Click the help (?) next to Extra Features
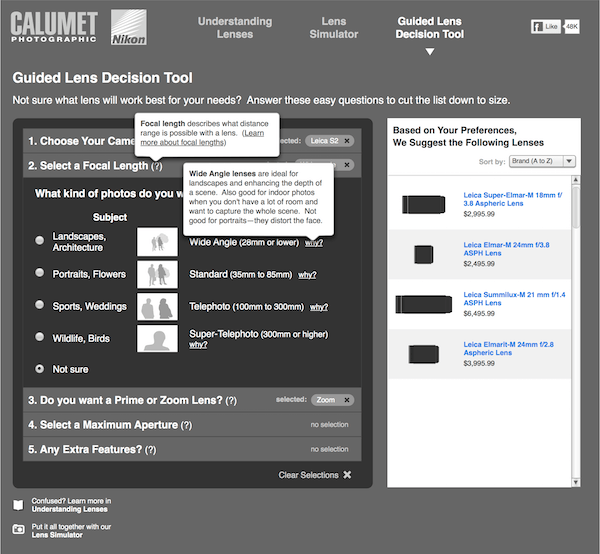This screenshot has width=600, height=554. (150, 450)
